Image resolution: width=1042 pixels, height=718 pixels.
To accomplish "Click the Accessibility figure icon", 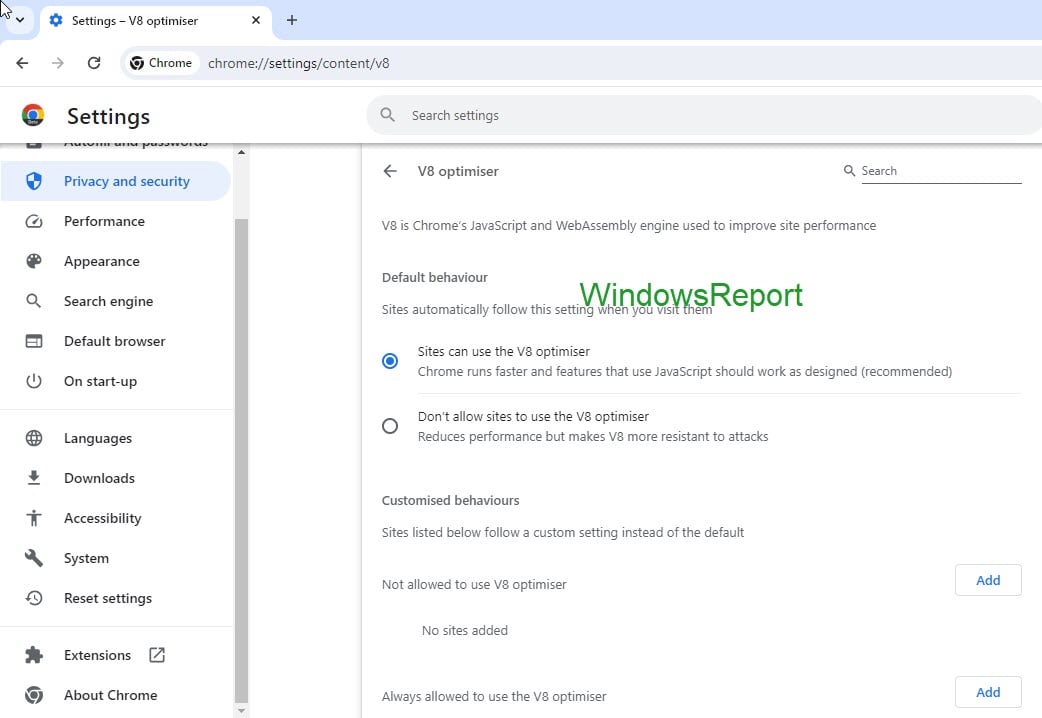I will point(34,518).
